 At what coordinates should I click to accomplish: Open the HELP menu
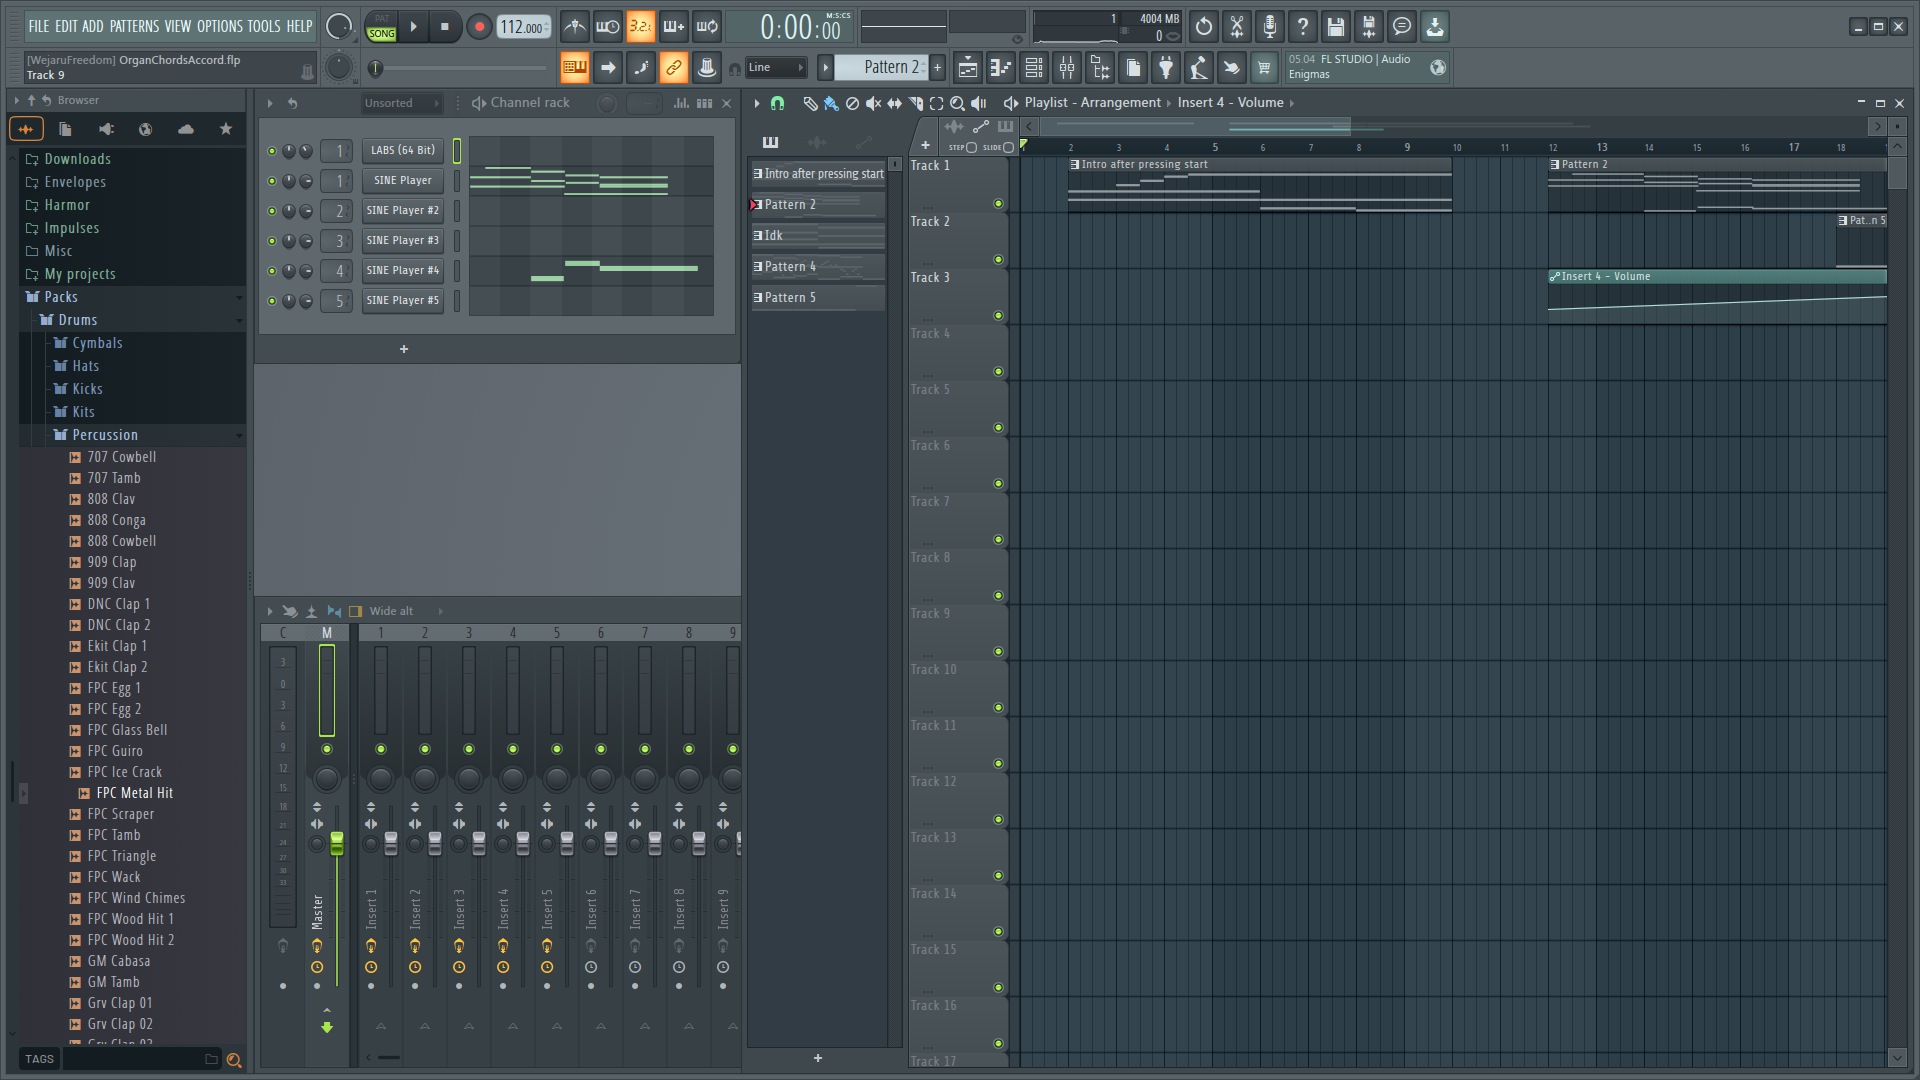click(x=299, y=26)
